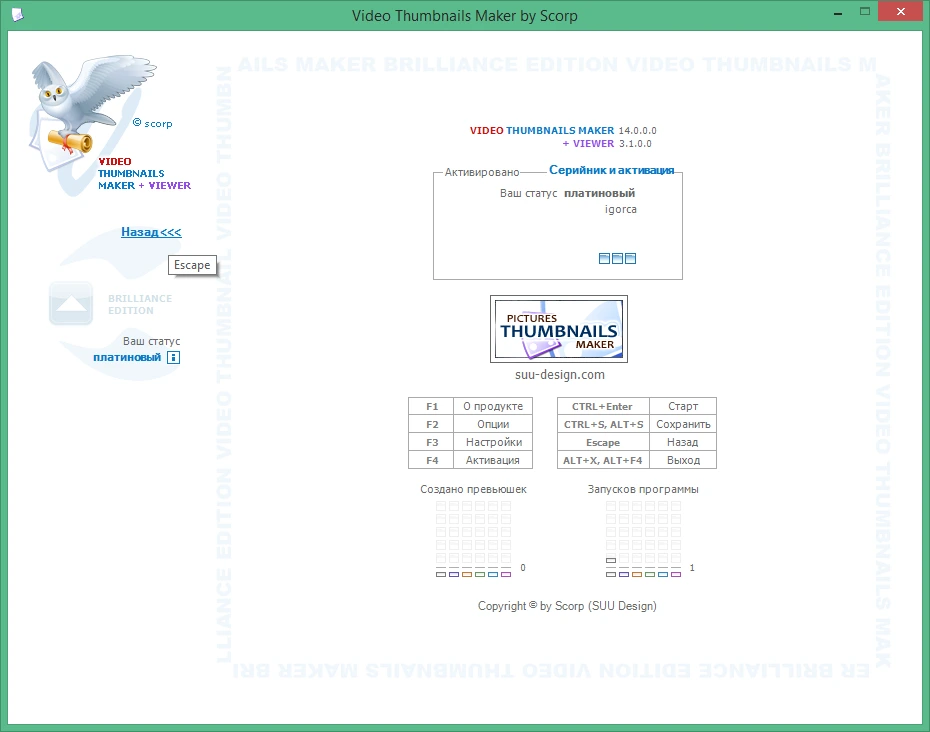Viewport: 930px width, 732px height.
Task: Click the first blue square in activation box
Action: tap(604, 259)
